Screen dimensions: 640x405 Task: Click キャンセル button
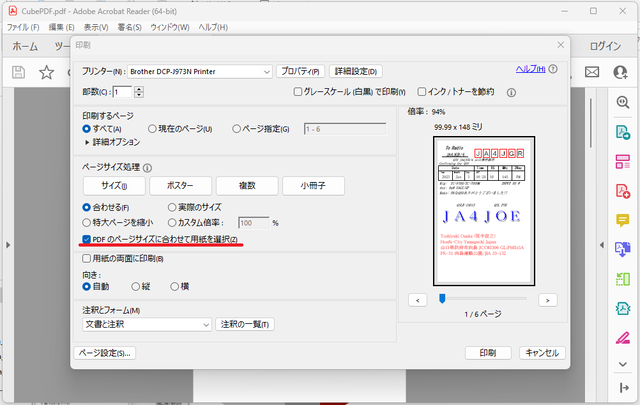[x=542, y=353]
